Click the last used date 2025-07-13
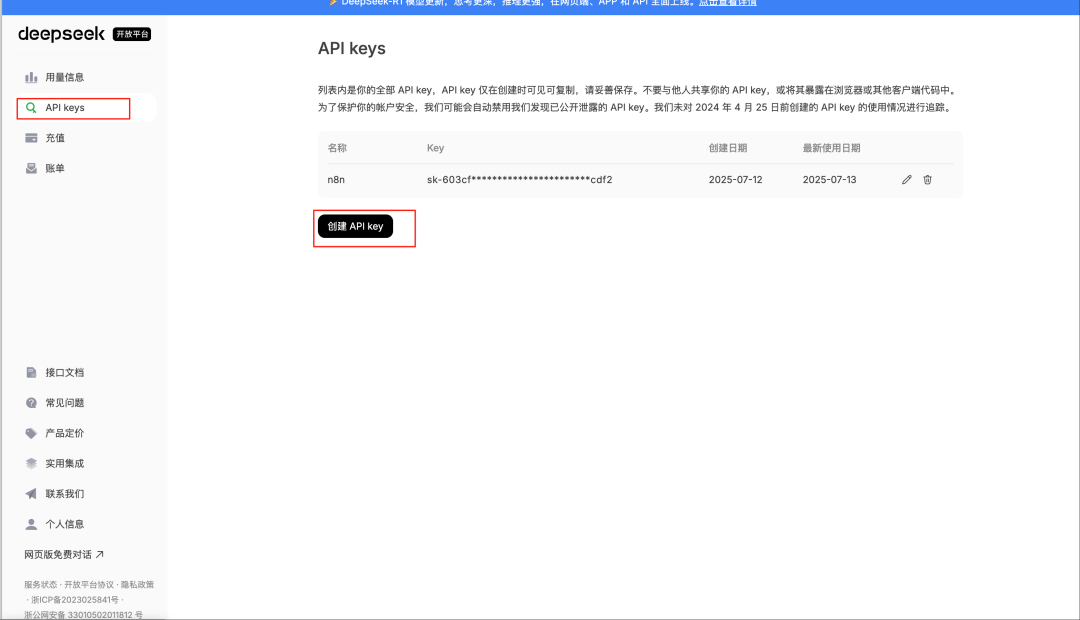 pyautogui.click(x=829, y=180)
